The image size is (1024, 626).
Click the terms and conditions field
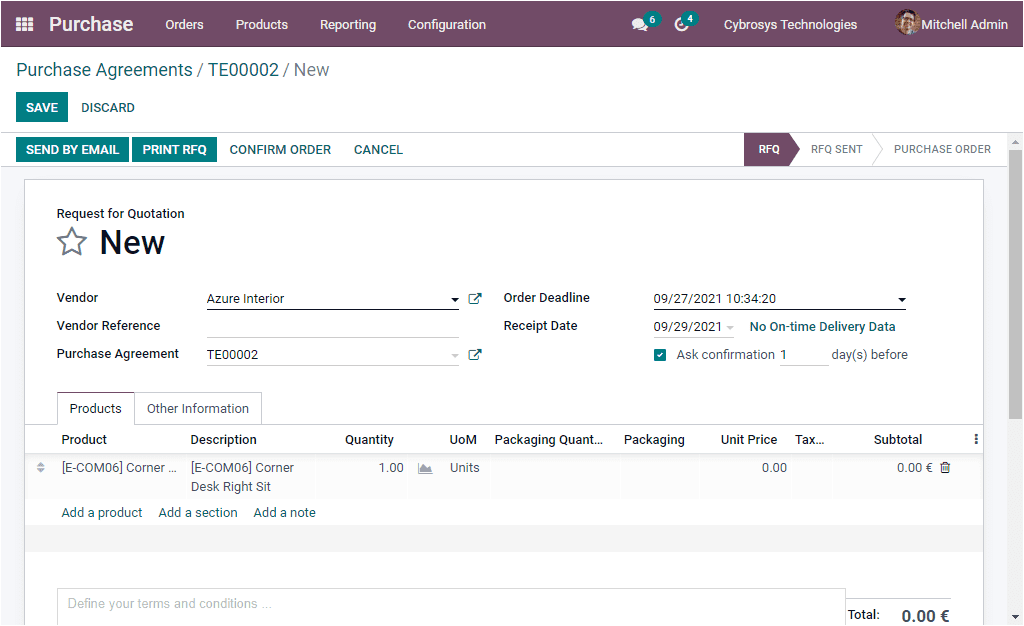click(x=450, y=603)
